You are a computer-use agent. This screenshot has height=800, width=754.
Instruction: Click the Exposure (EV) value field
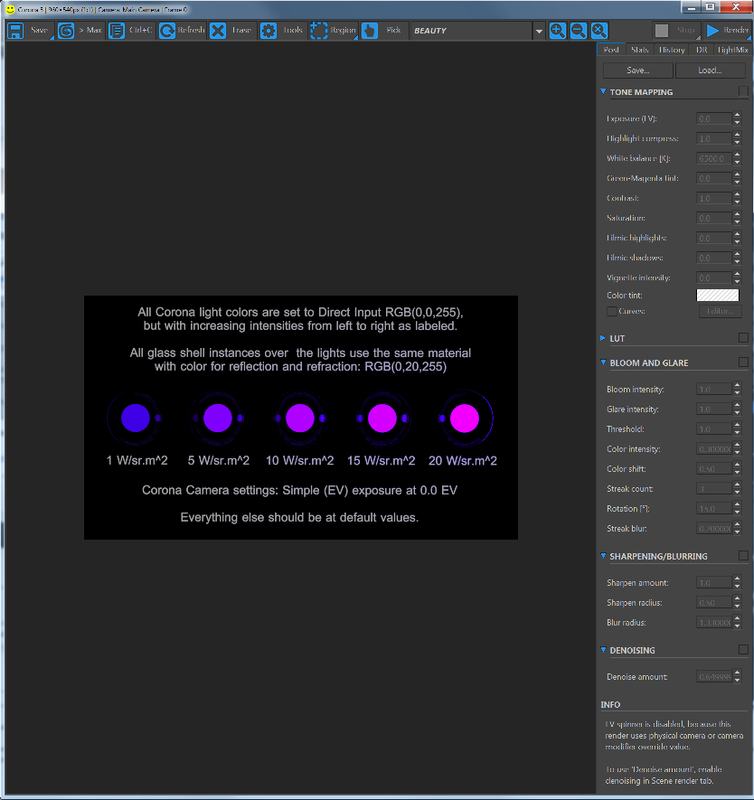[714, 118]
